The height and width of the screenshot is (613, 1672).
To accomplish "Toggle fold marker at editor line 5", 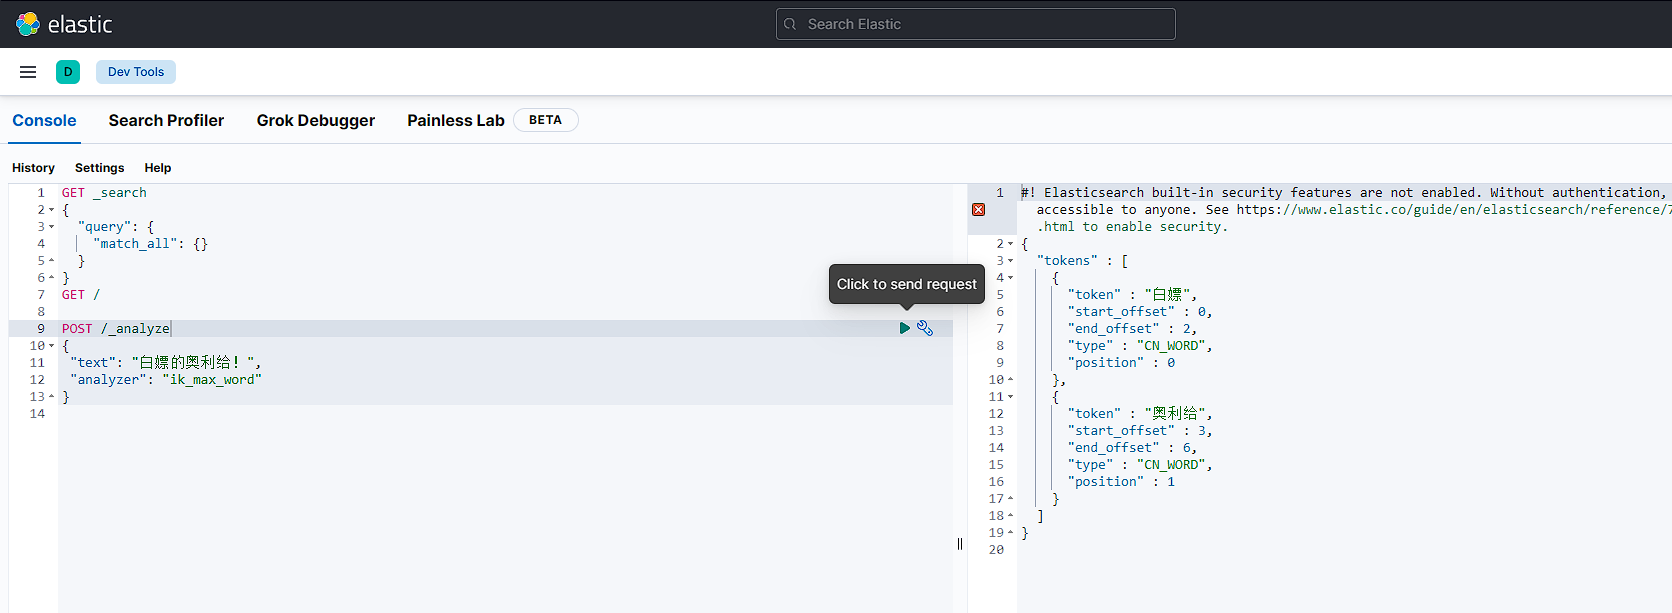I will pos(52,261).
